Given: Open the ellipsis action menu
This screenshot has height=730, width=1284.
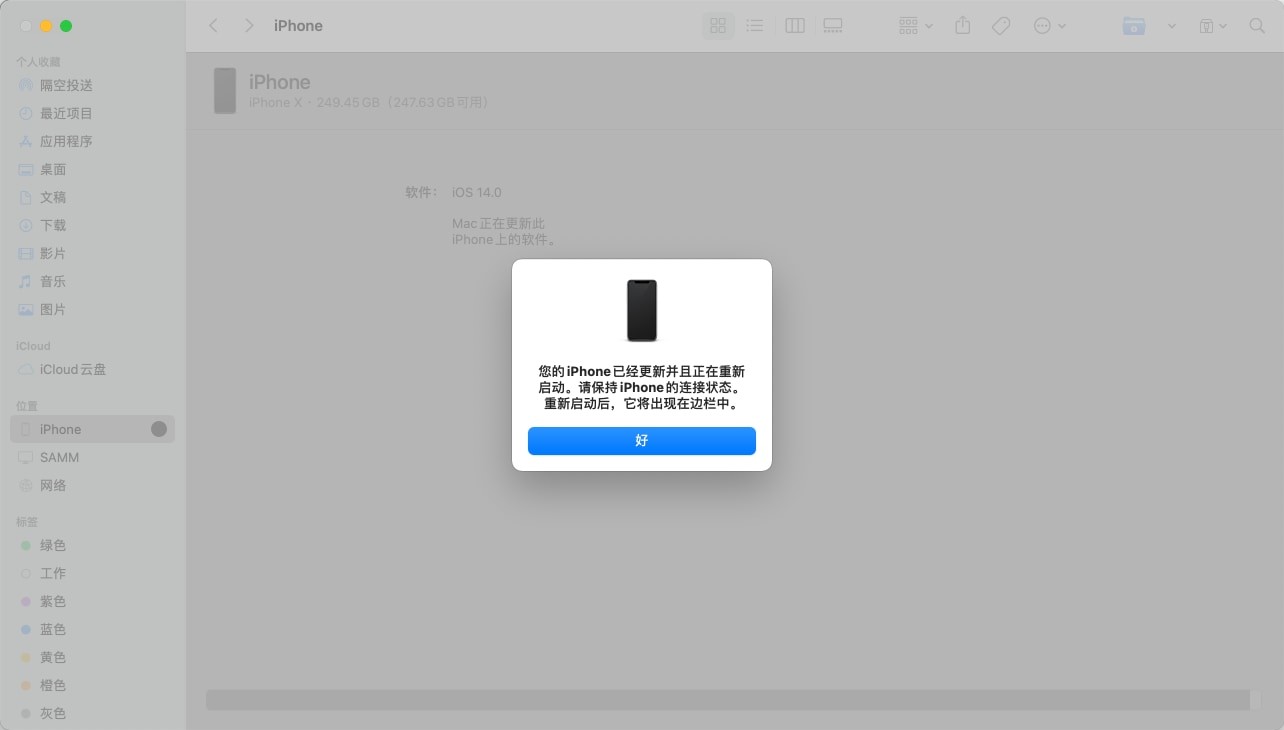Looking at the screenshot, I should tap(1049, 26).
